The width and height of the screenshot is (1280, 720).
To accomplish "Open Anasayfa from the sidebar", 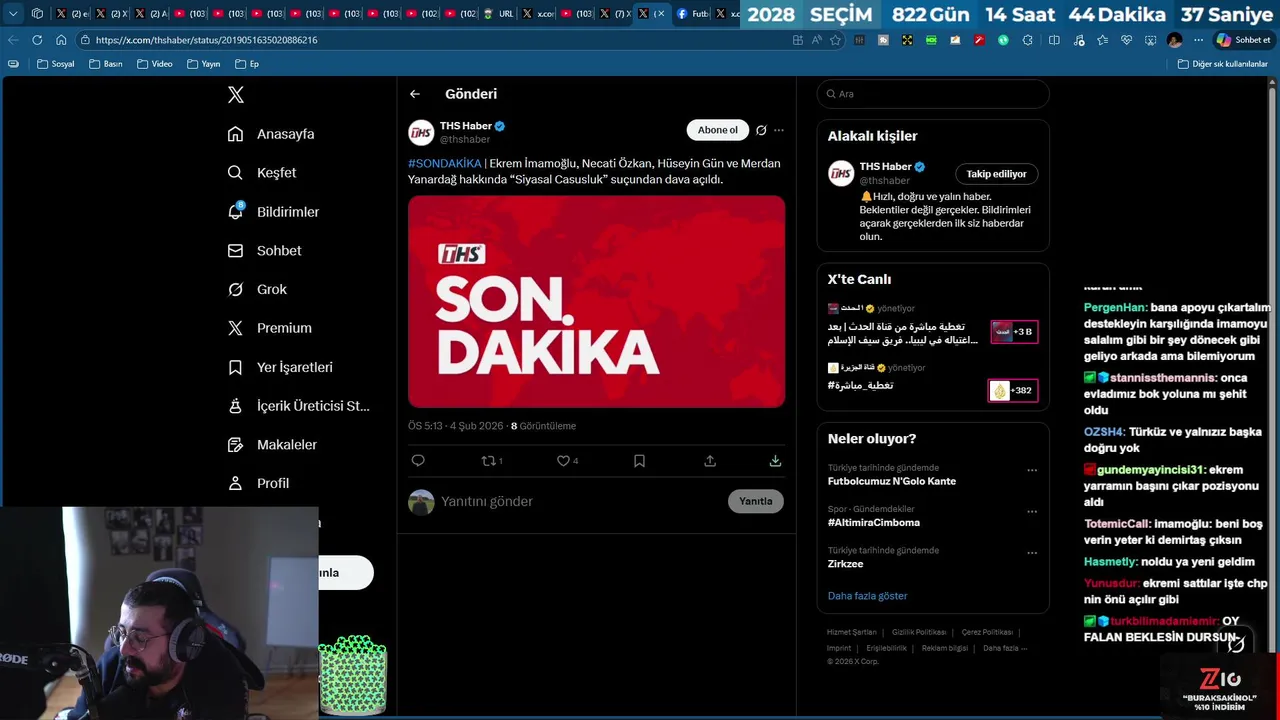I will (271, 134).
